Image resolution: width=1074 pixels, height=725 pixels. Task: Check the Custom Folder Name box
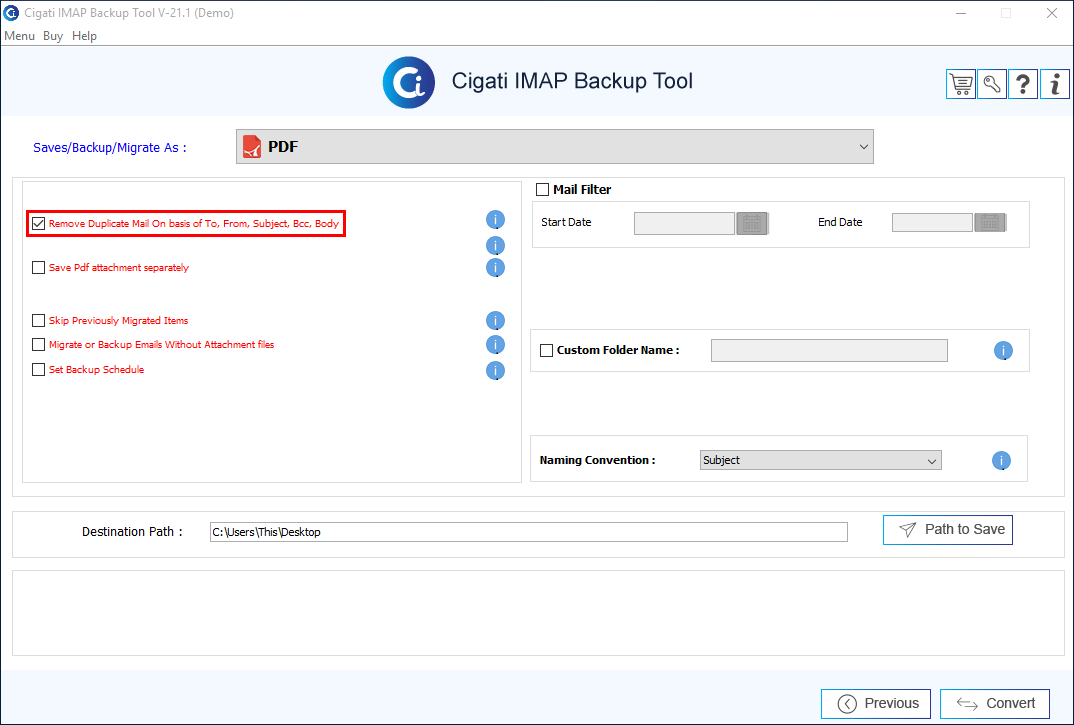[x=547, y=351]
